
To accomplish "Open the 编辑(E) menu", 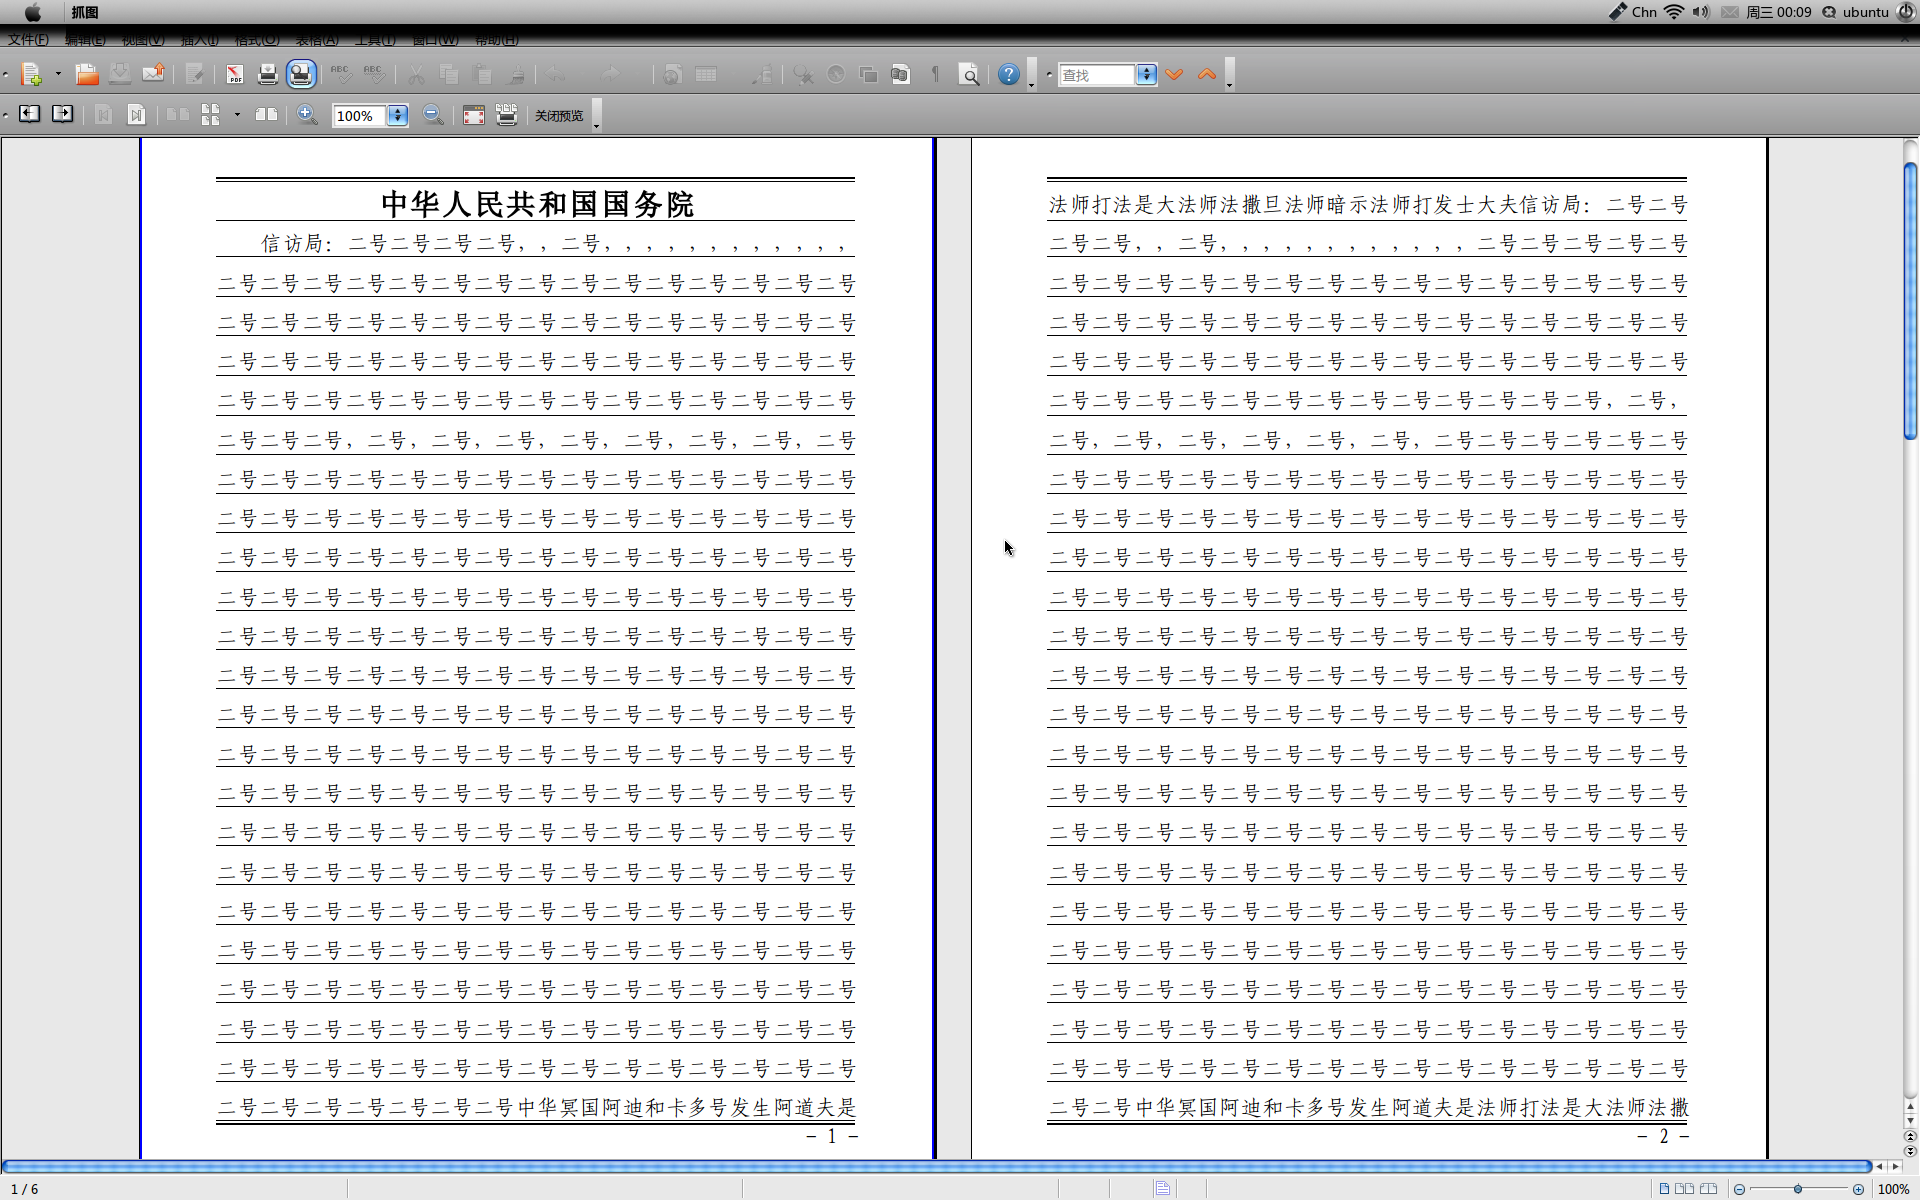I will click(x=85, y=40).
